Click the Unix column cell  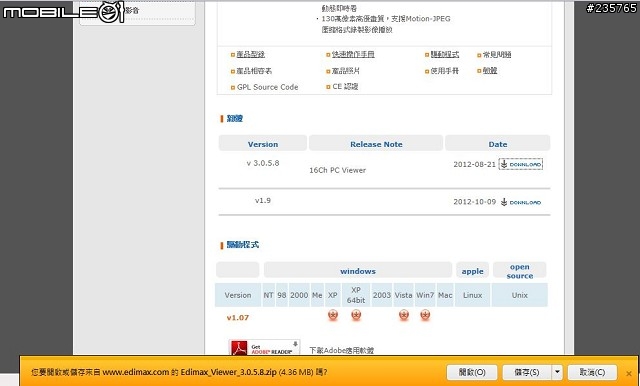click(520, 295)
